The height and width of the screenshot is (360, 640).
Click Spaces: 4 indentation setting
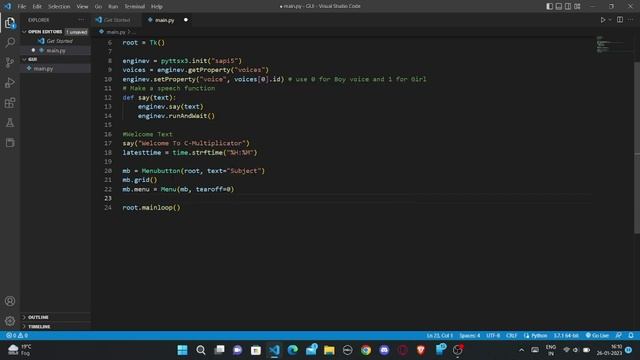[x=470, y=336]
